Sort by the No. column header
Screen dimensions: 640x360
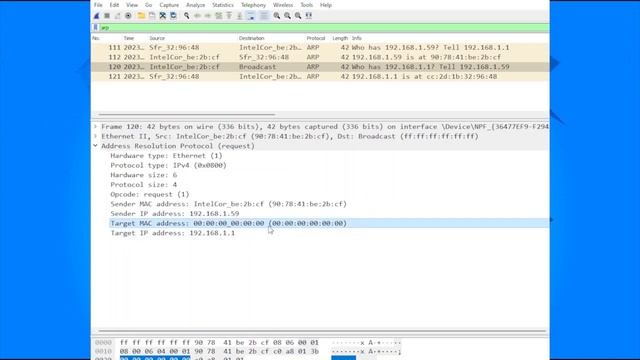[96, 38]
